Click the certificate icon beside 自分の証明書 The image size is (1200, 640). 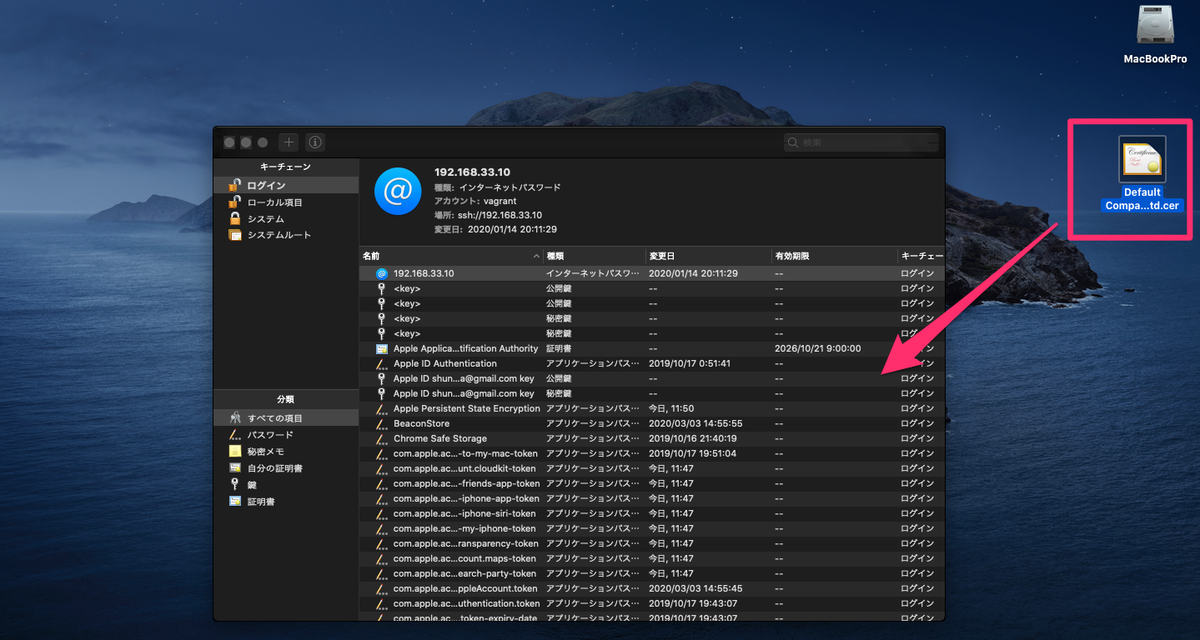tap(235, 468)
